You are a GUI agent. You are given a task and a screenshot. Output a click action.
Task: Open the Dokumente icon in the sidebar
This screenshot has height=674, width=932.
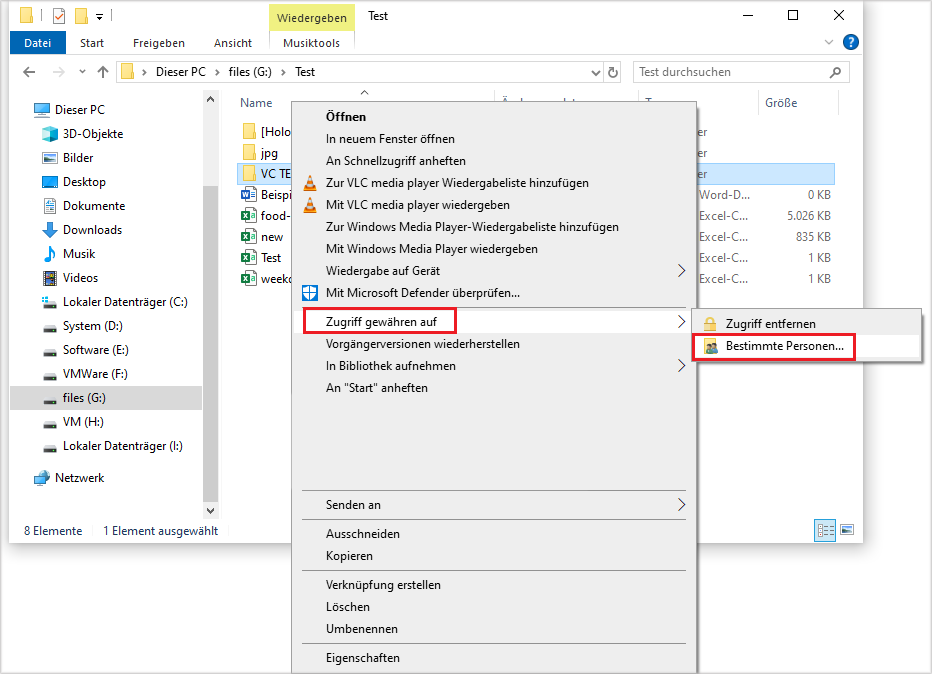[x=50, y=206]
